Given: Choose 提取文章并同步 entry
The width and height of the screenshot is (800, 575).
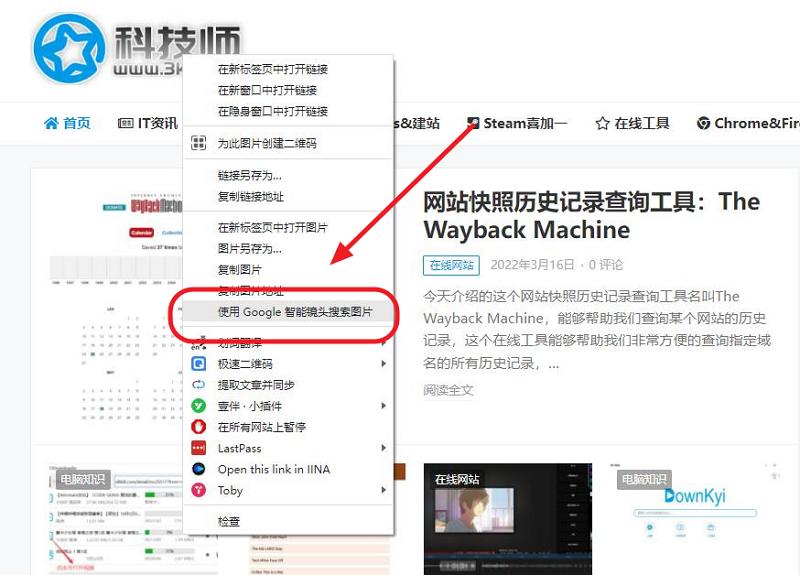Looking at the screenshot, I should pyautogui.click(x=288, y=385).
